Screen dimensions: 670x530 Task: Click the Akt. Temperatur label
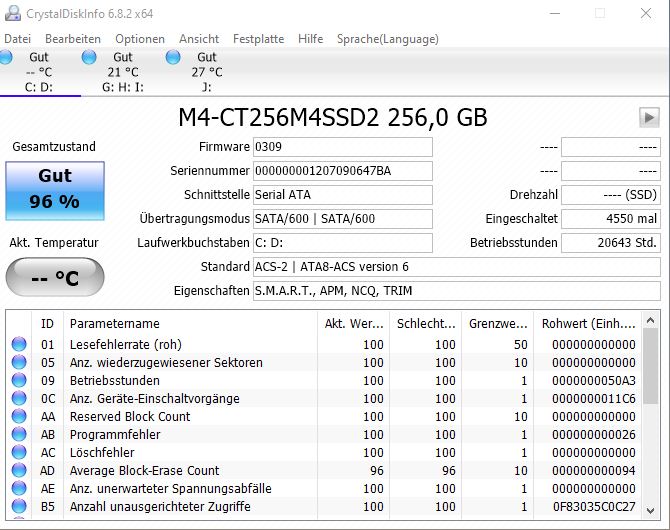[54, 243]
